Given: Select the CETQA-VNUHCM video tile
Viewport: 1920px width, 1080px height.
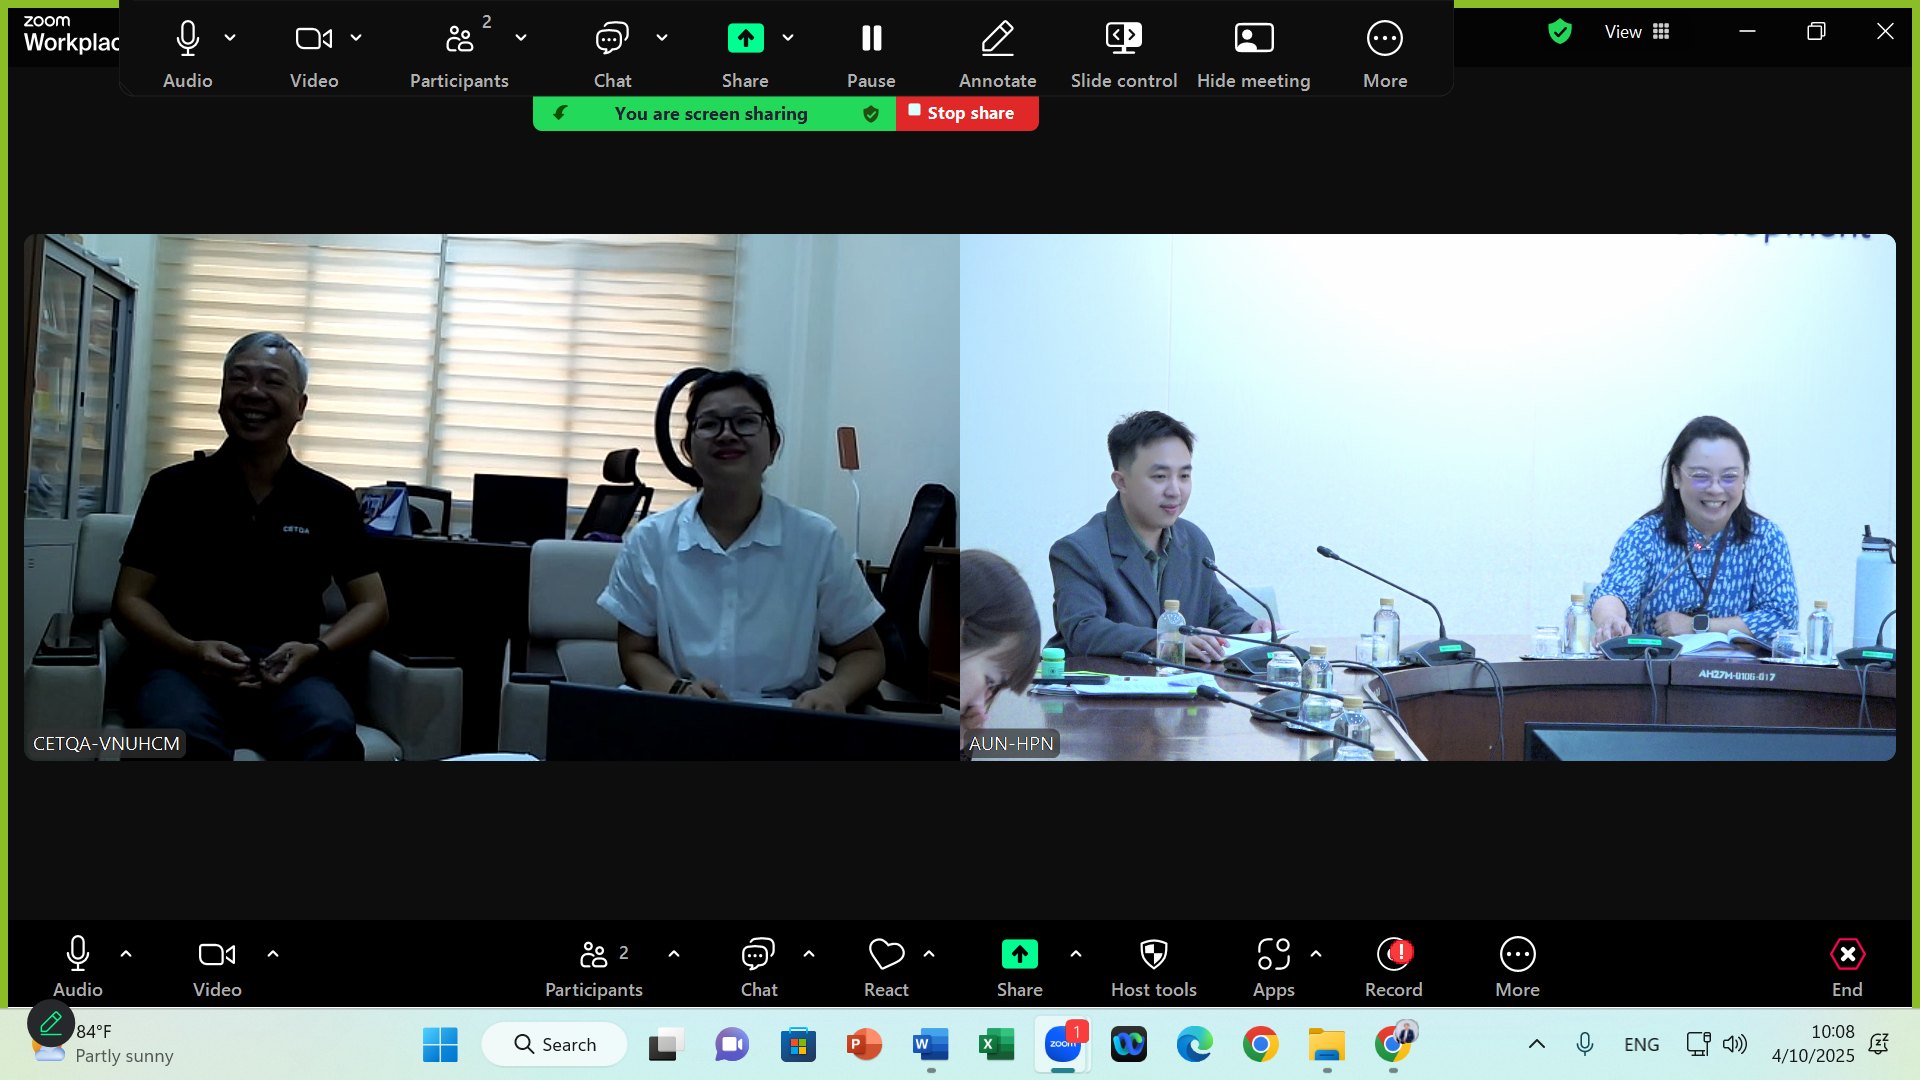Looking at the screenshot, I should pyautogui.click(x=492, y=497).
